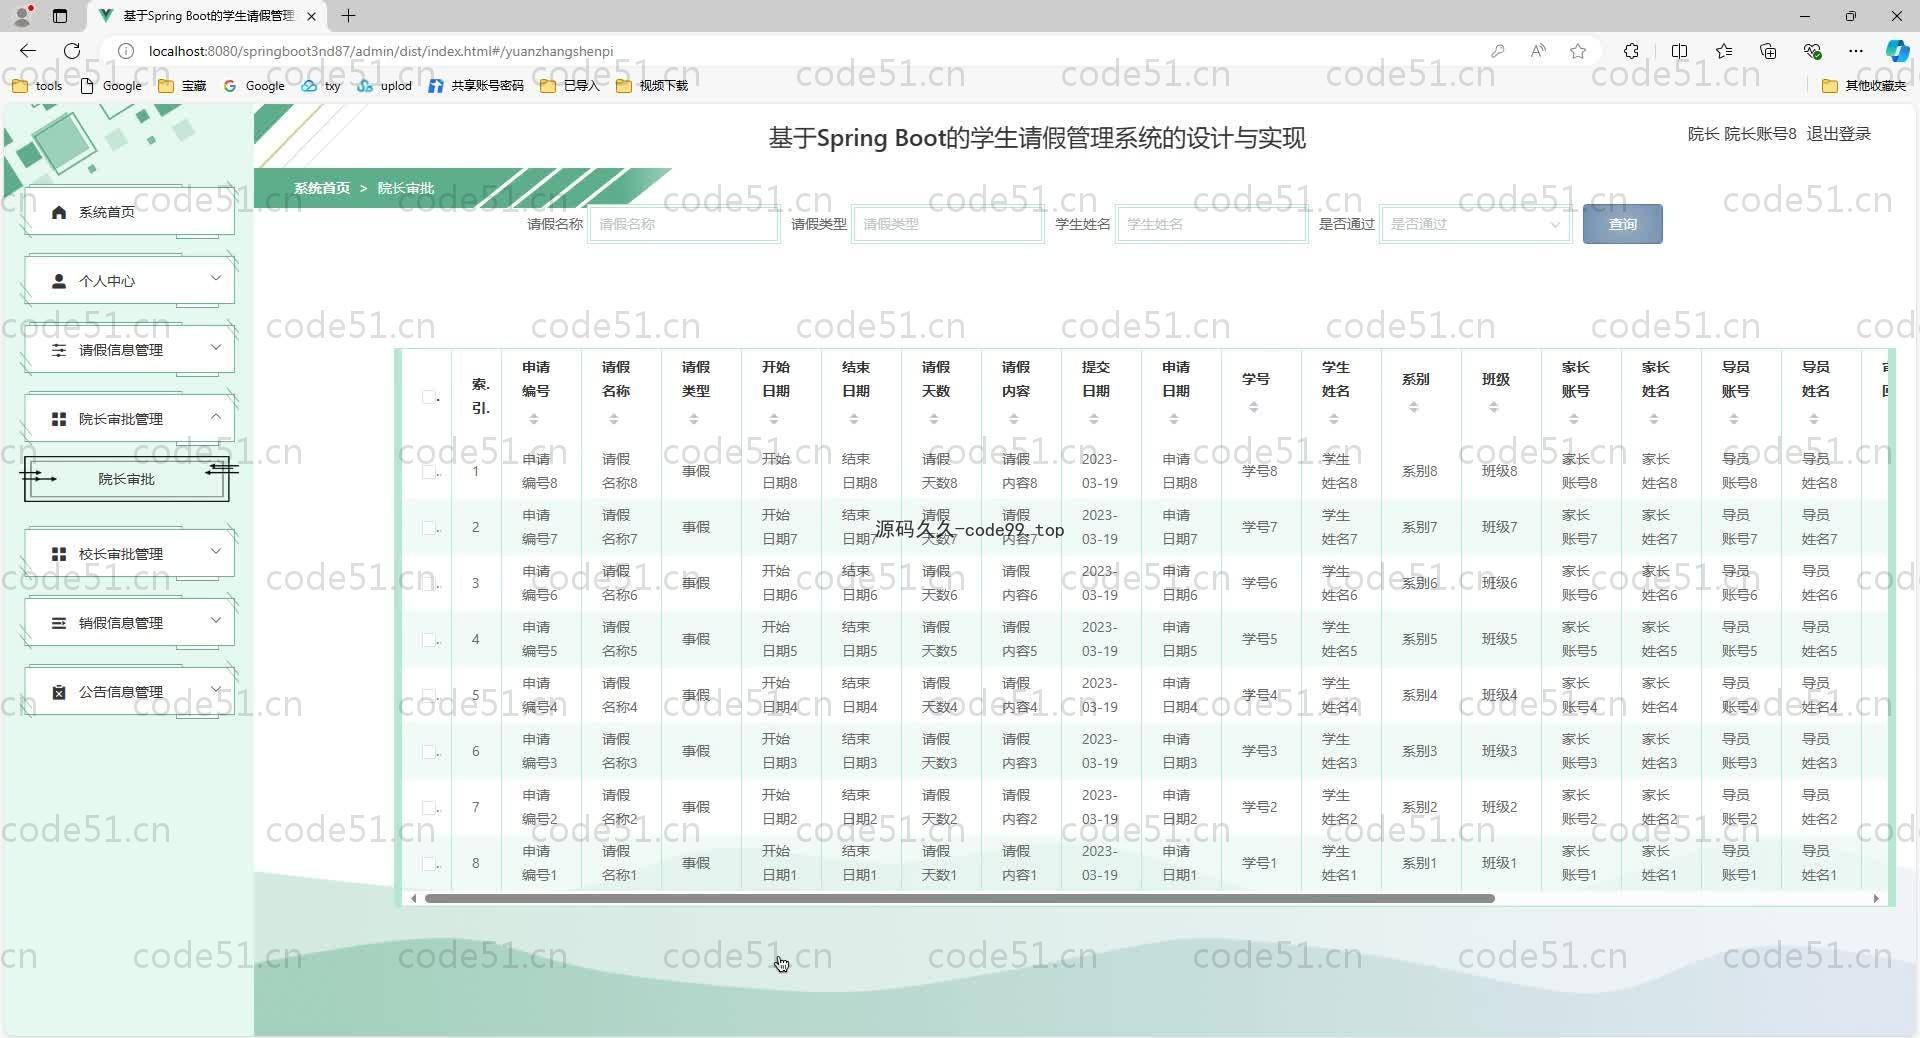Image resolution: width=1920 pixels, height=1038 pixels.
Task: Reload the current browser page
Action: (72, 51)
